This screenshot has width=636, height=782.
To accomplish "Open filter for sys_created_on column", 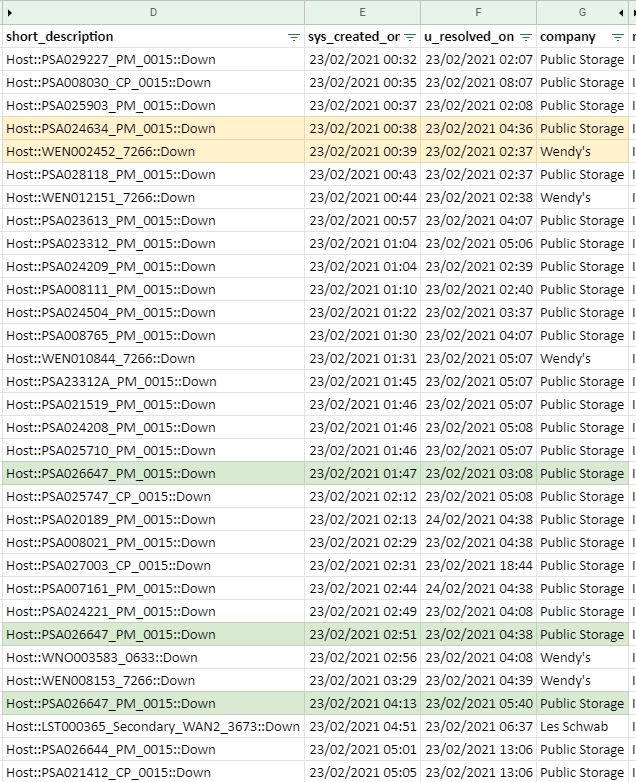I will tap(410, 37).
